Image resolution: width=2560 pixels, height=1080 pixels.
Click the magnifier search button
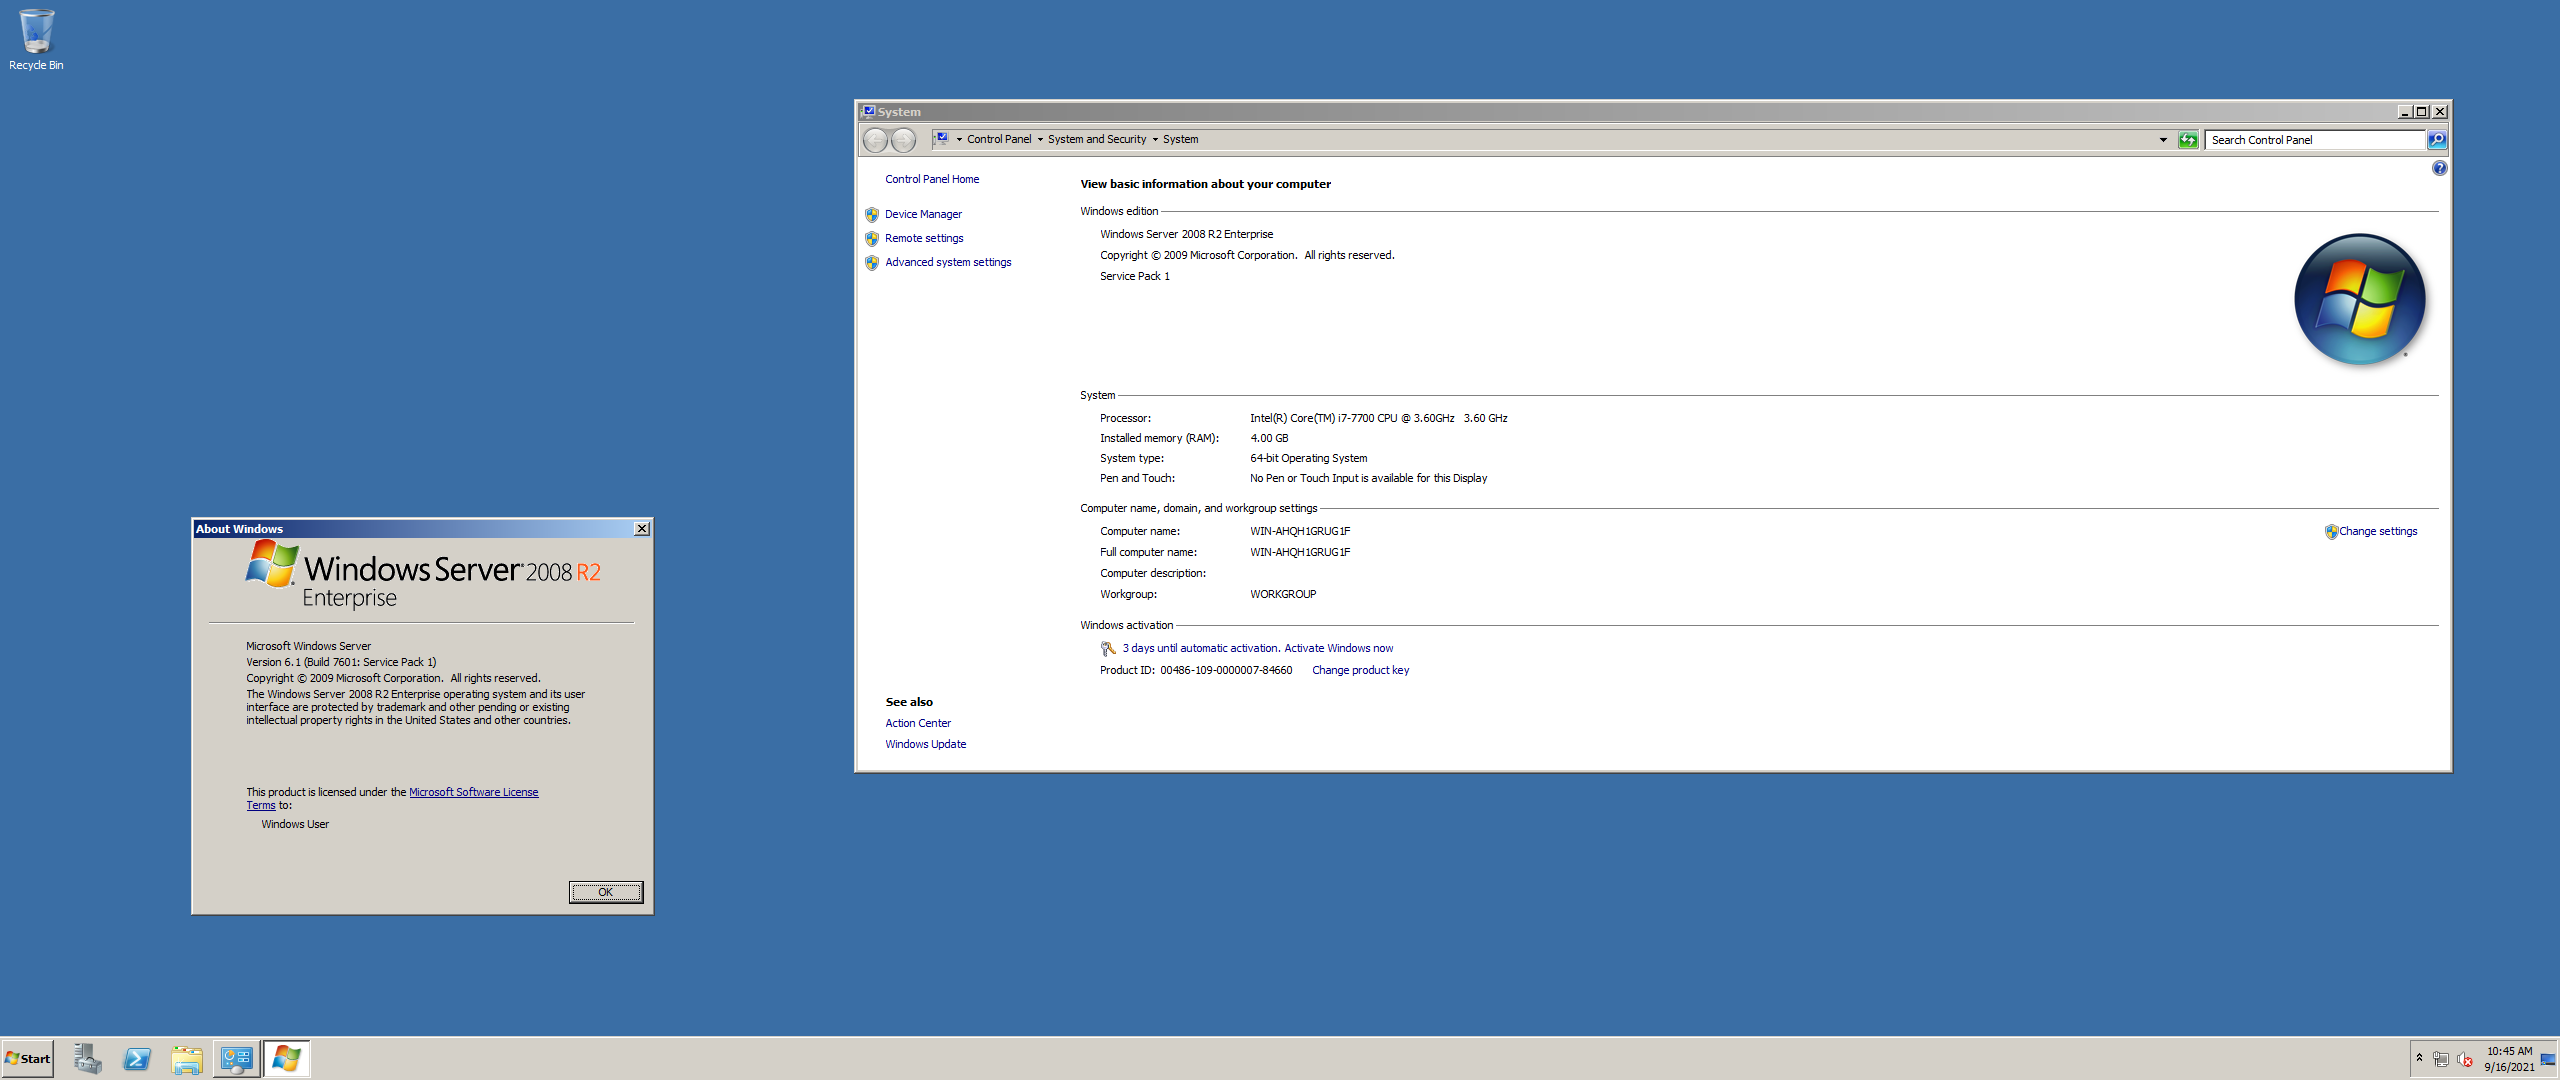click(x=2437, y=140)
